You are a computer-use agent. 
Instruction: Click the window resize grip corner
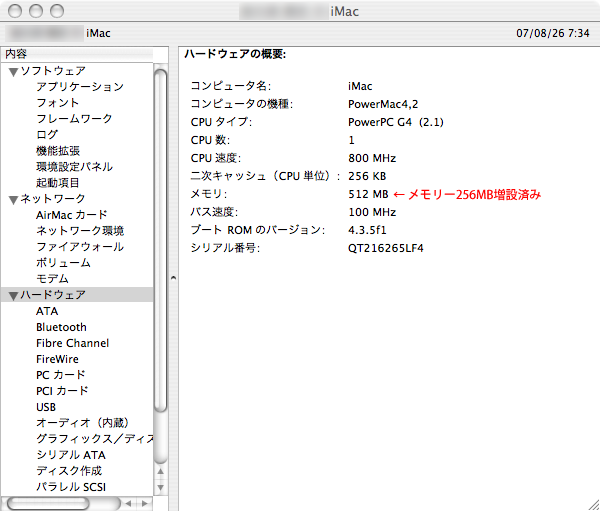[593, 505]
